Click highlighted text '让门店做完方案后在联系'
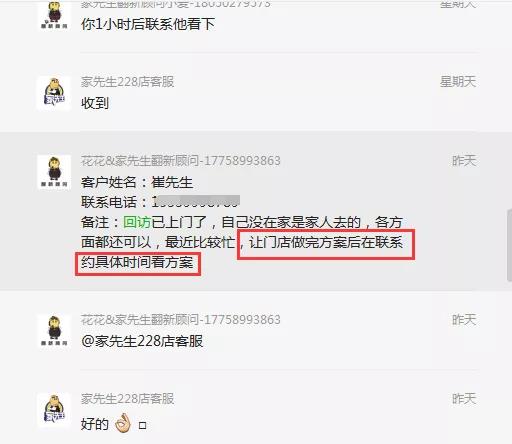This screenshot has width=512, height=444. [326, 242]
